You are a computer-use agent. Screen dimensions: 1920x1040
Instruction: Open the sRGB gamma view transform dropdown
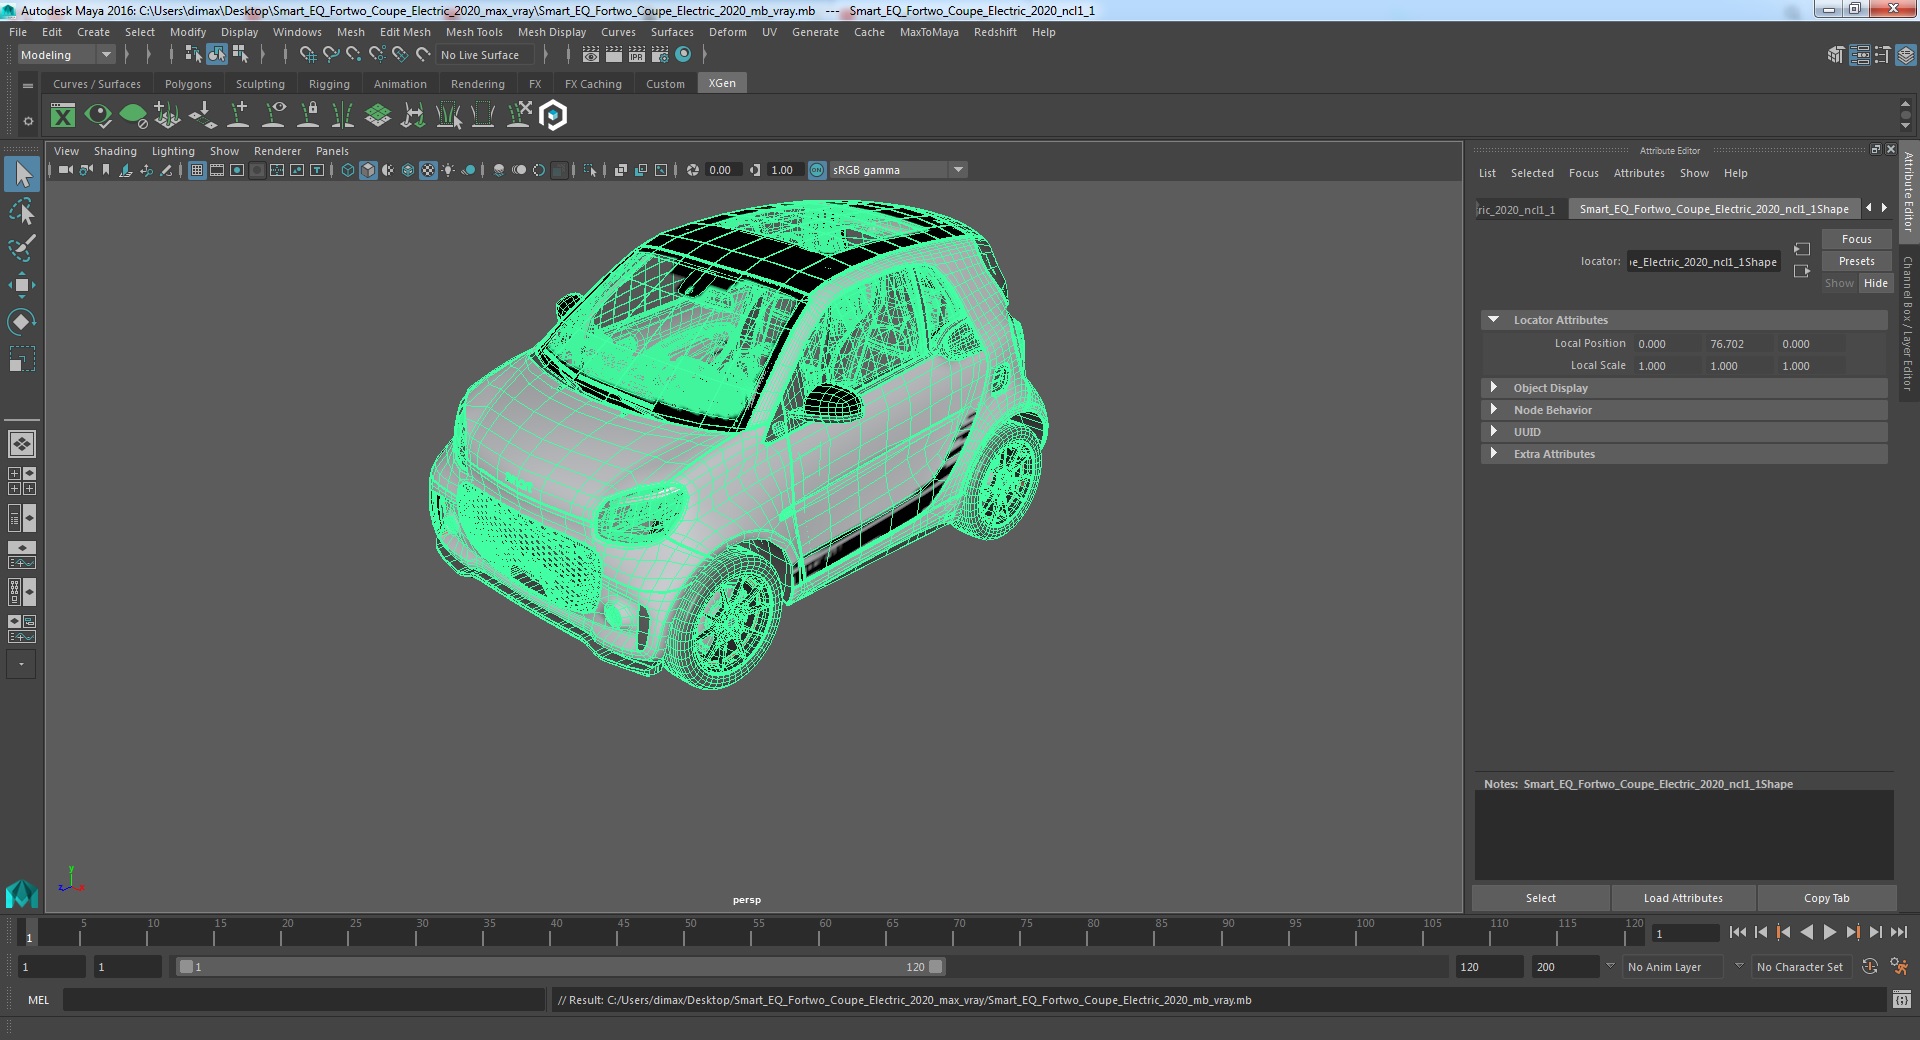pos(898,170)
